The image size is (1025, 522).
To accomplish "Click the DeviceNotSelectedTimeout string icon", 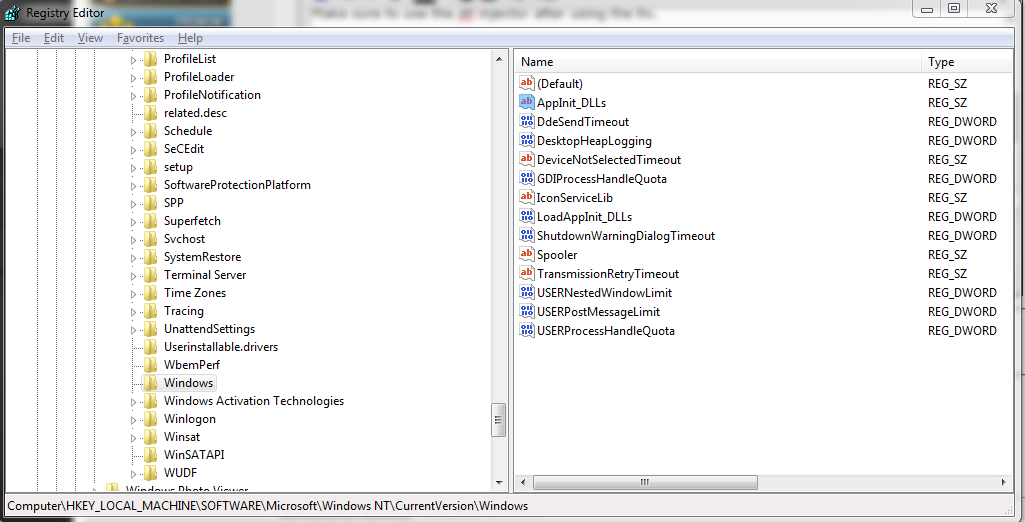I will point(526,159).
